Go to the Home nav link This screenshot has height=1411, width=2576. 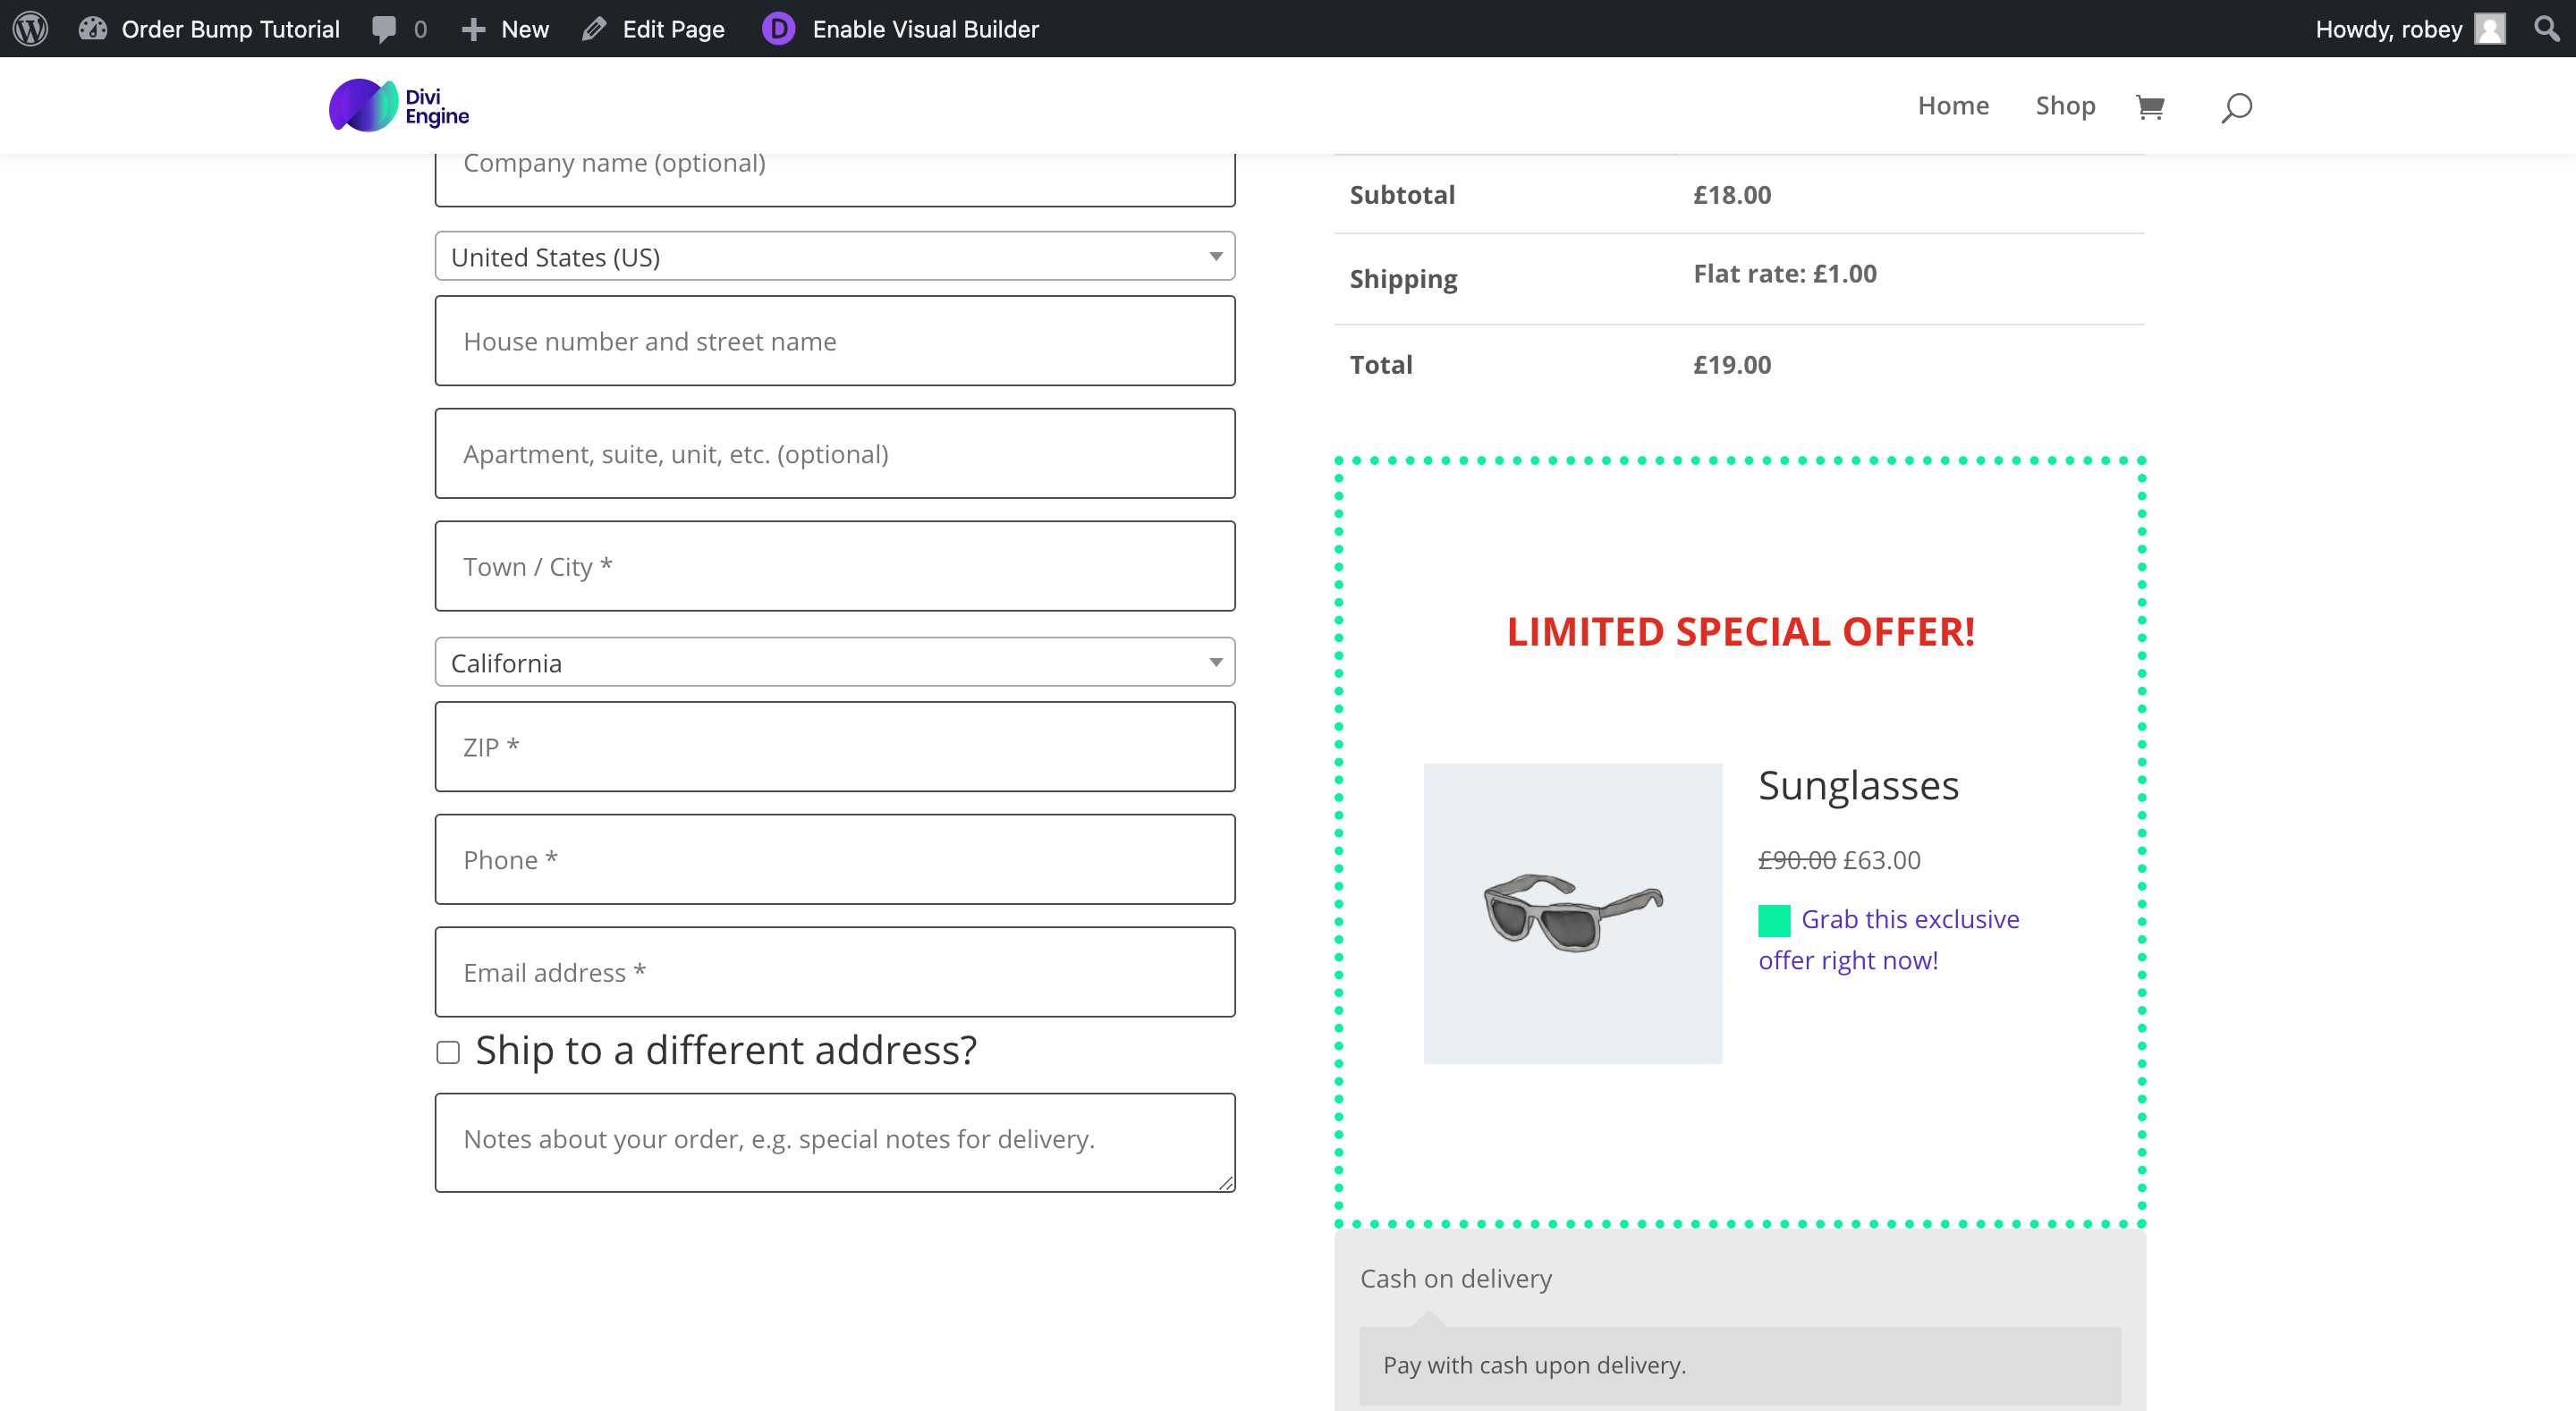[x=1953, y=105]
